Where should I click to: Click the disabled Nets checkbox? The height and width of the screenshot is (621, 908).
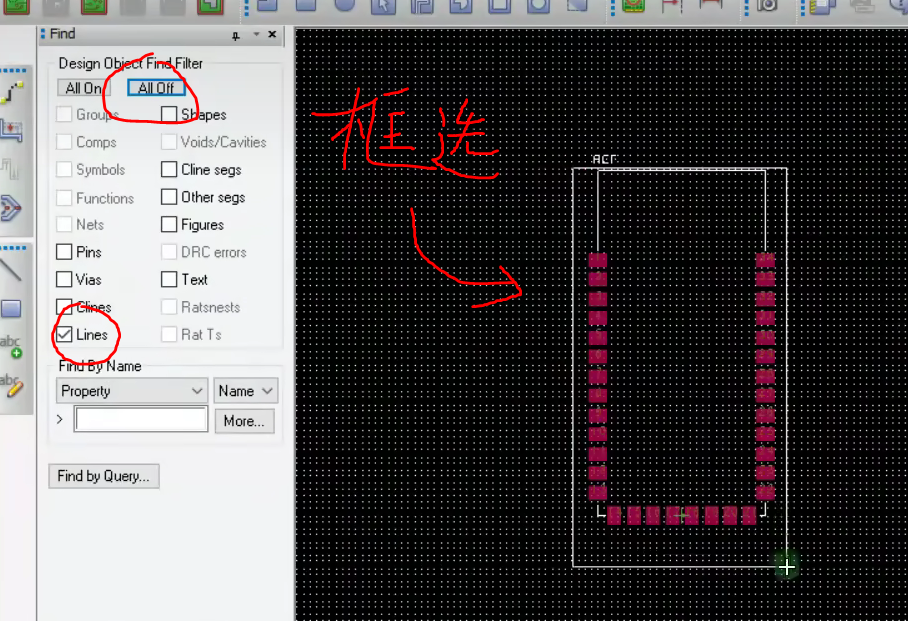(x=64, y=224)
